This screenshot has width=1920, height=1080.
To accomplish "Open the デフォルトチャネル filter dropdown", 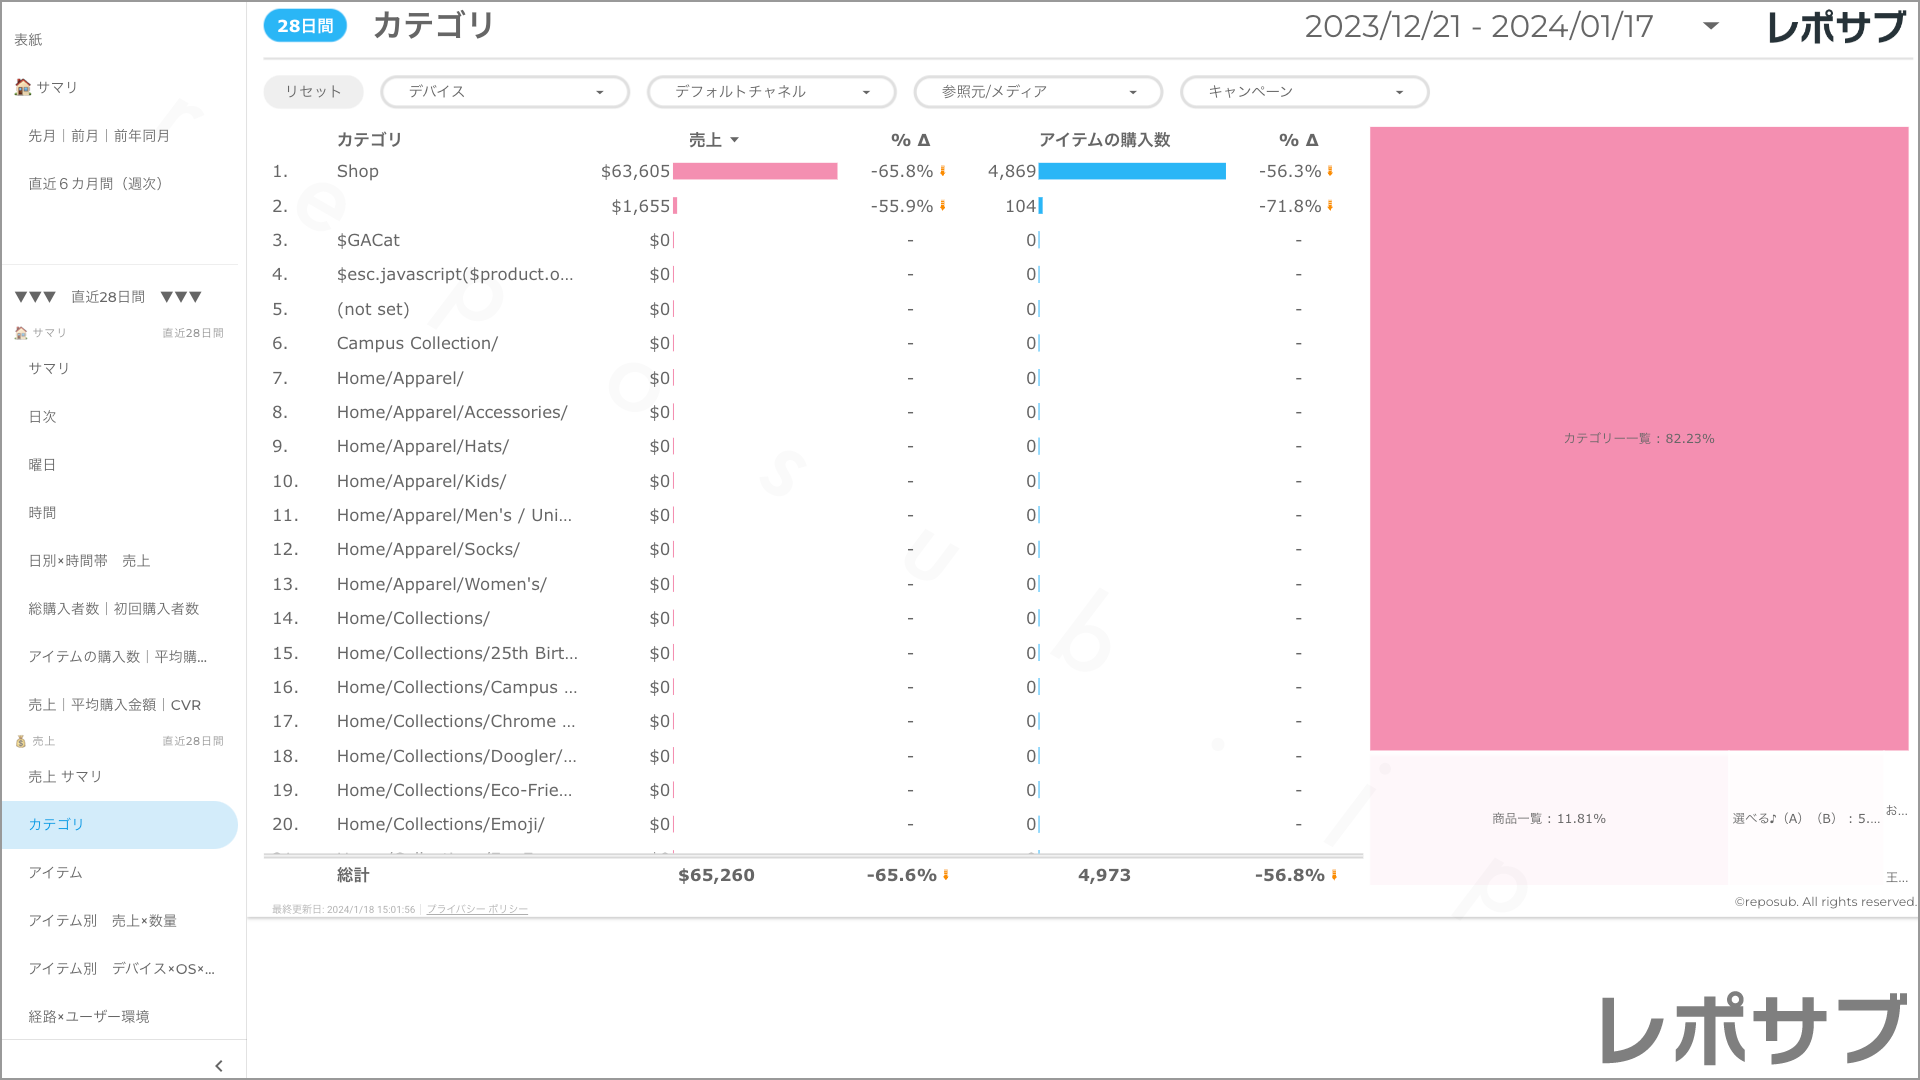I will (x=771, y=92).
